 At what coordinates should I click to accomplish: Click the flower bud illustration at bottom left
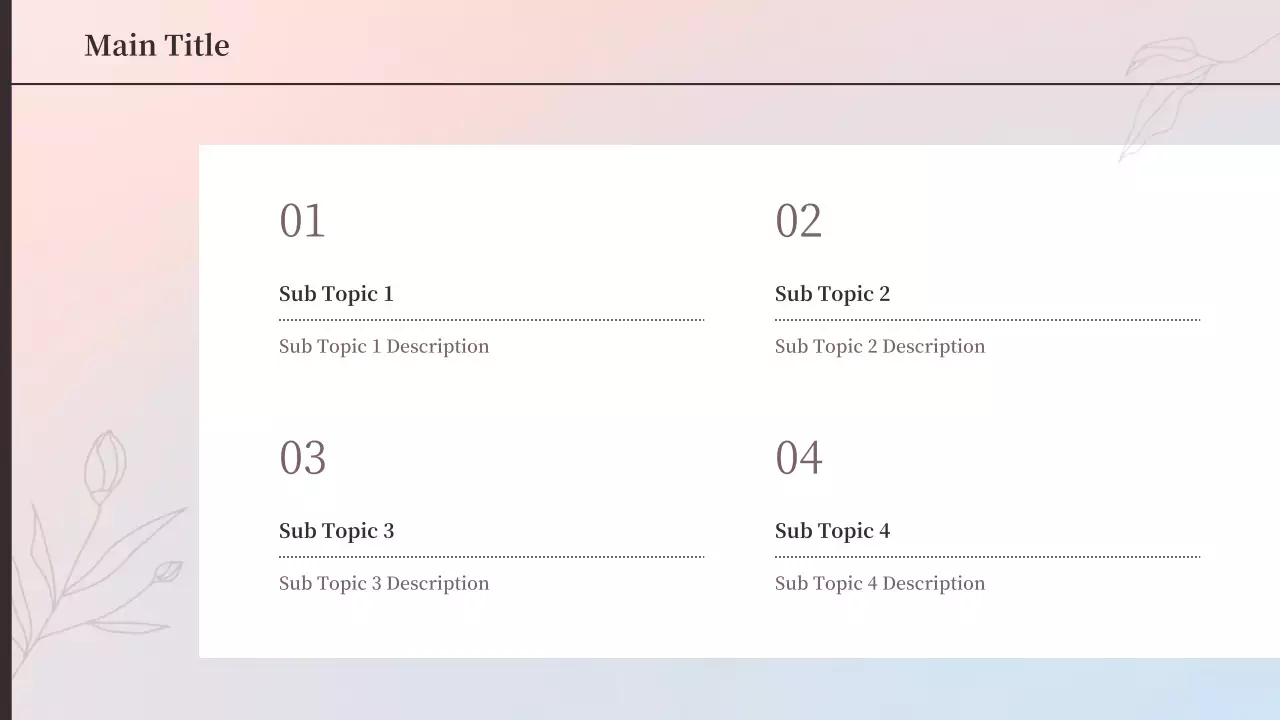[104, 468]
